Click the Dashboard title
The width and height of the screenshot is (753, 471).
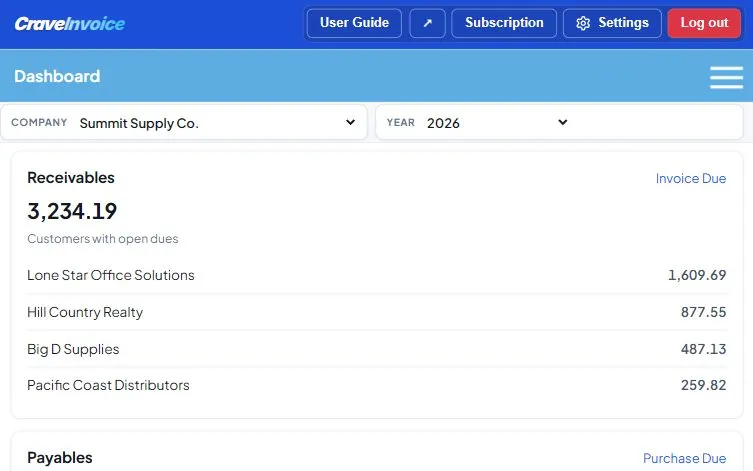tap(57, 76)
